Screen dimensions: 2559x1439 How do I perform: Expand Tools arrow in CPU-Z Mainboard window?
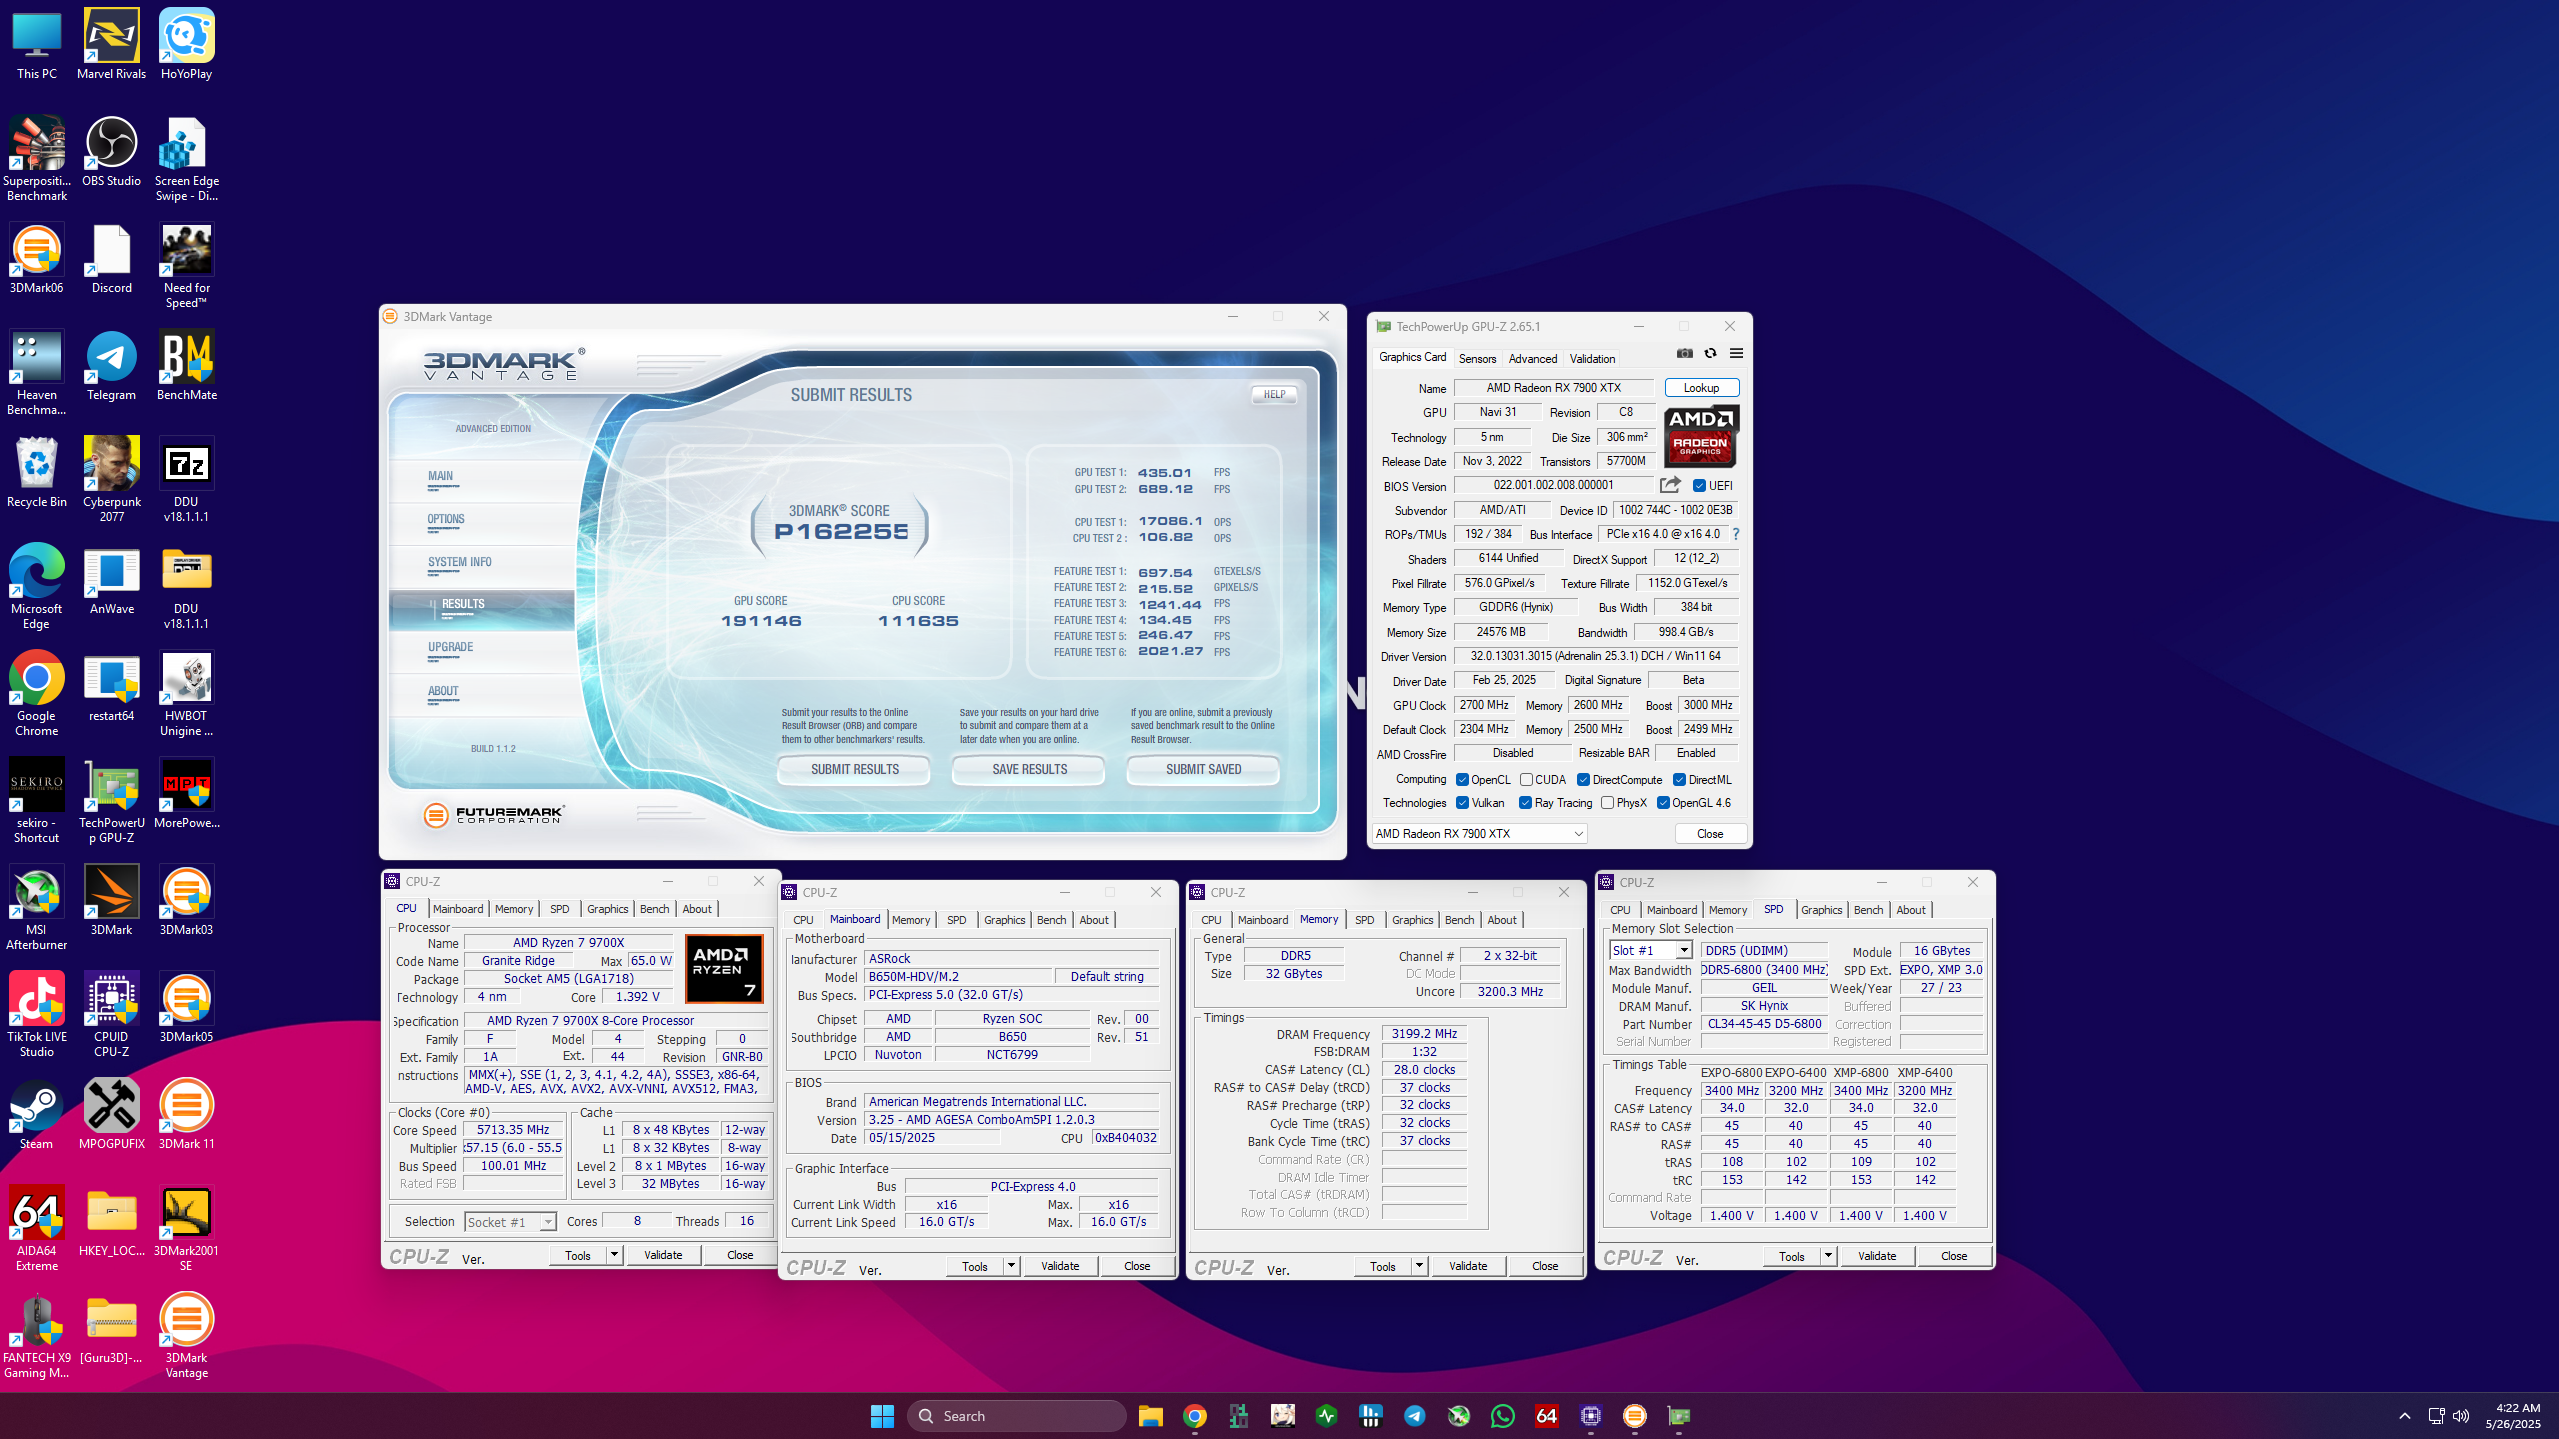pos(1011,1266)
